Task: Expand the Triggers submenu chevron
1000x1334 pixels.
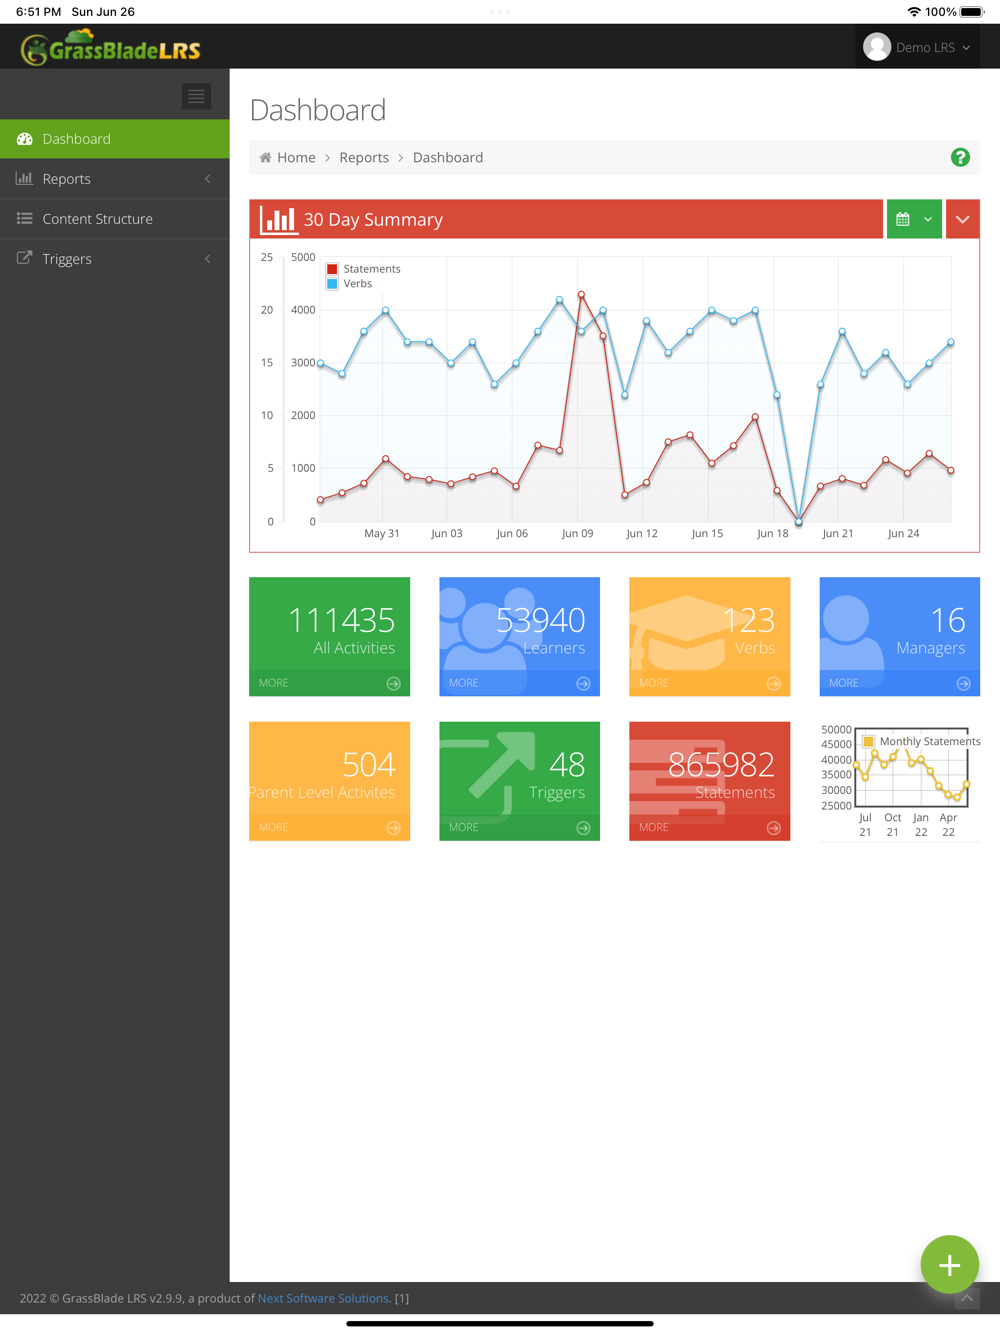Action: pos(208,259)
